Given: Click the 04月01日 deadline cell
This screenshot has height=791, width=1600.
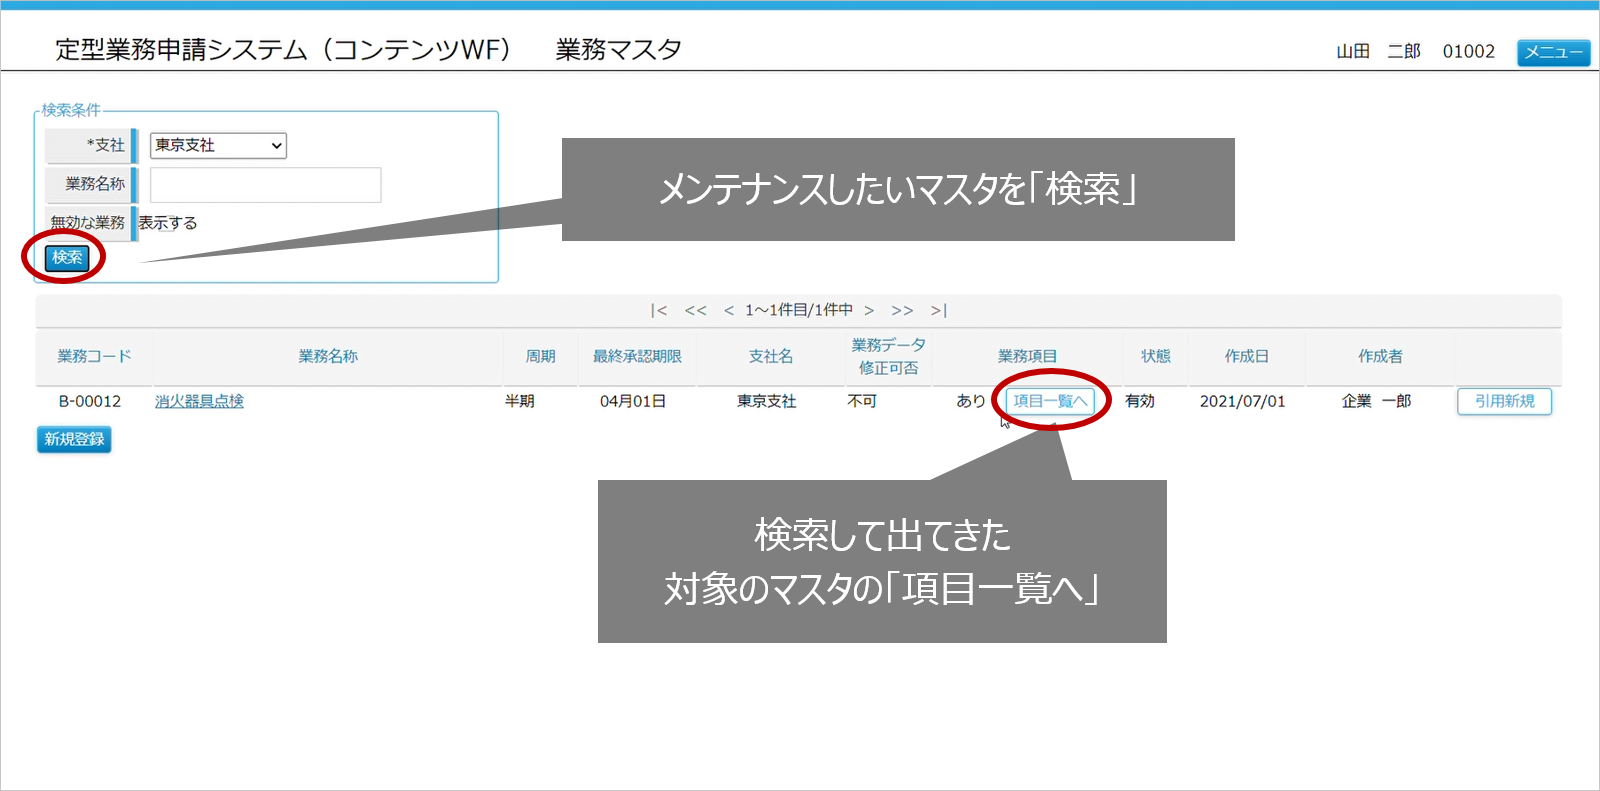Looking at the screenshot, I should point(633,401).
